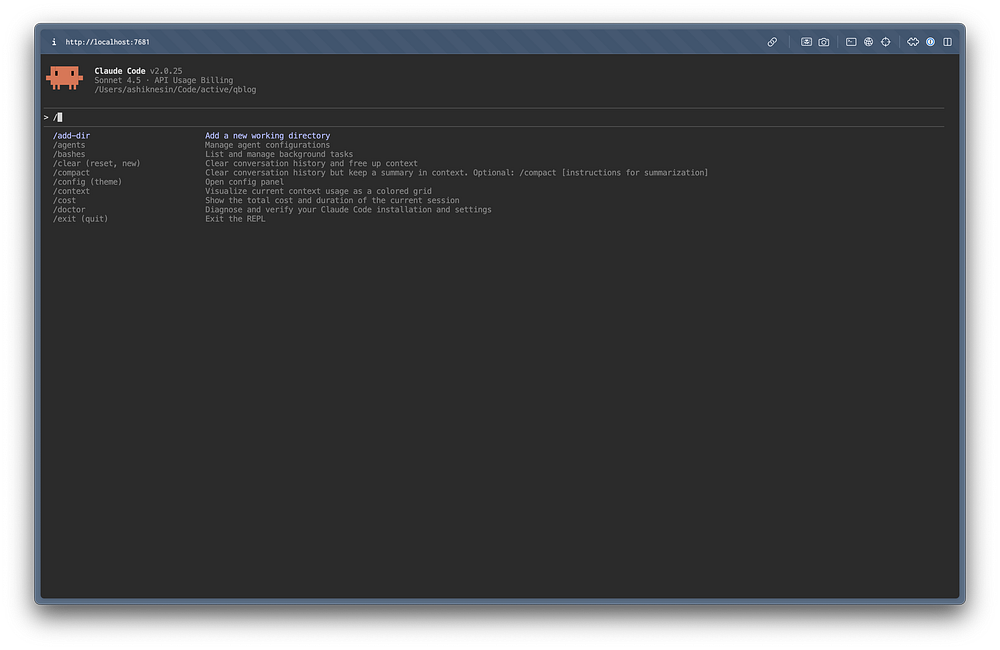
Task: Click the Claude Code v2.0.25 title
Action: click(x=138, y=71)
